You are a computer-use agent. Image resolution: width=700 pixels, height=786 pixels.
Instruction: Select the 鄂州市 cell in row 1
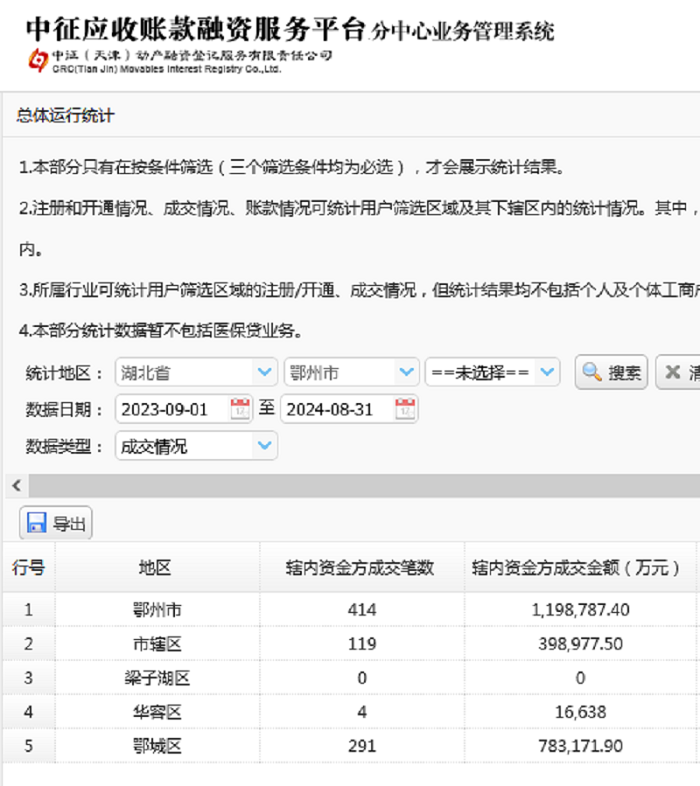(157, 610)
